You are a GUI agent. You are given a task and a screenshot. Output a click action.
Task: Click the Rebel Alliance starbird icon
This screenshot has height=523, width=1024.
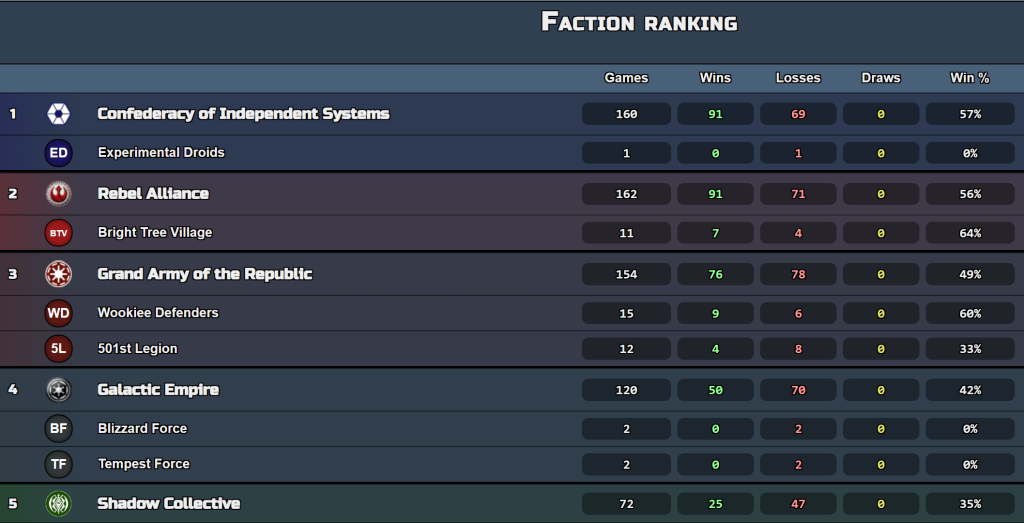tap(58, 193)
